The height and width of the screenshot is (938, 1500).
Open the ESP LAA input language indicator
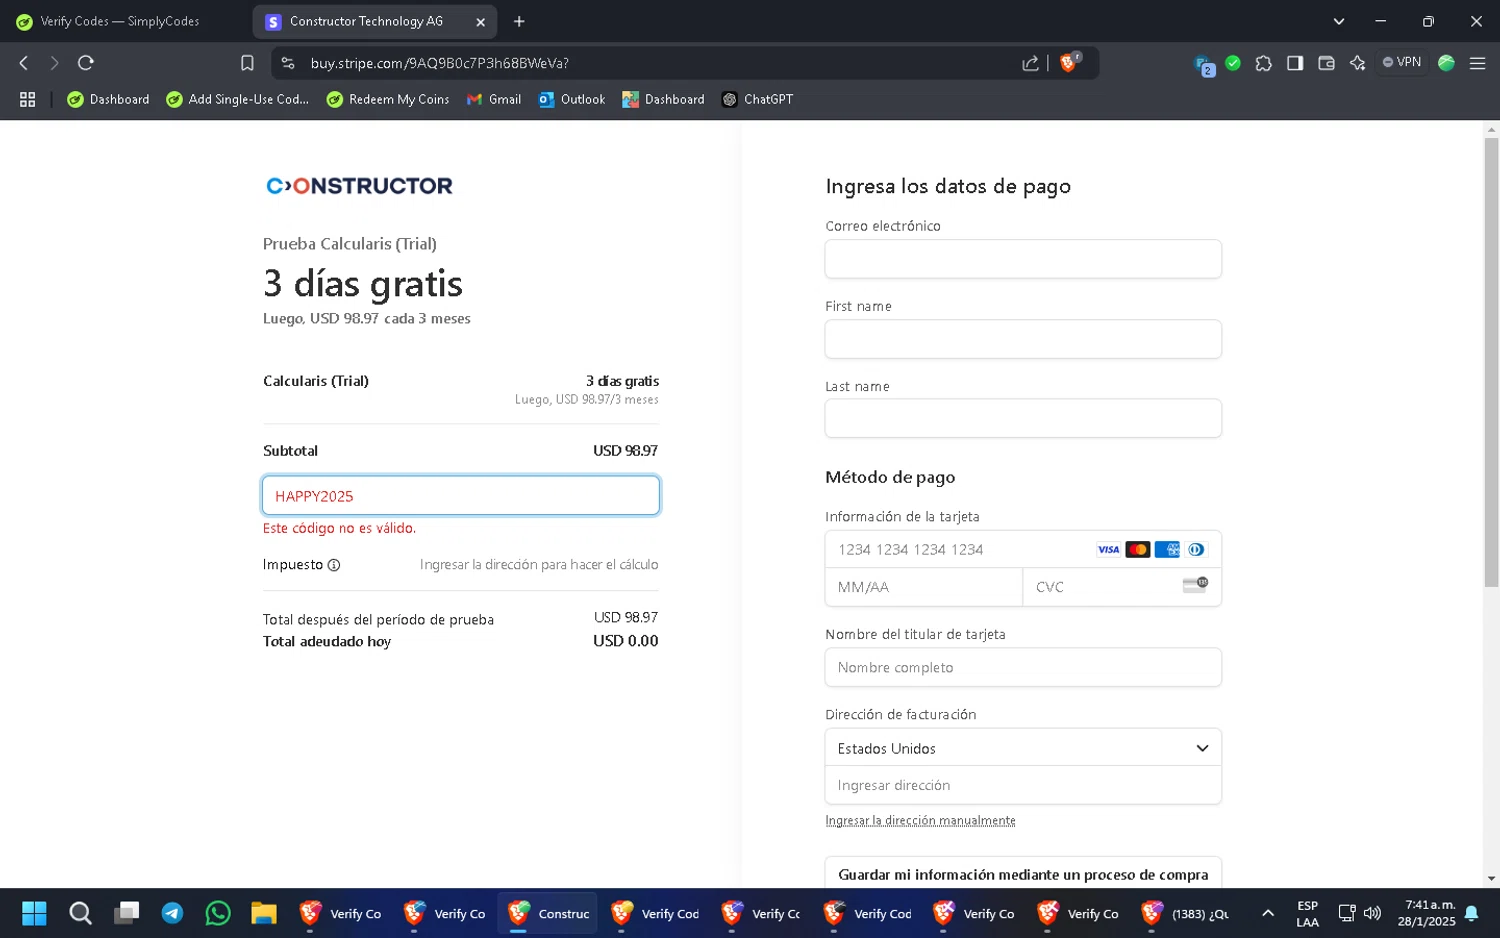(x=1307, y=913)
